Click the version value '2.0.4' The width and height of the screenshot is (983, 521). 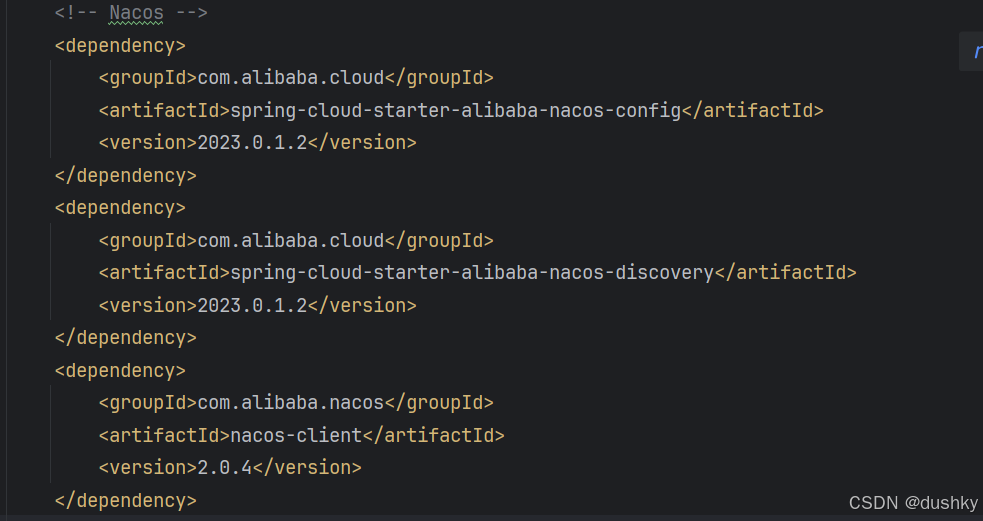pos(224,468)
